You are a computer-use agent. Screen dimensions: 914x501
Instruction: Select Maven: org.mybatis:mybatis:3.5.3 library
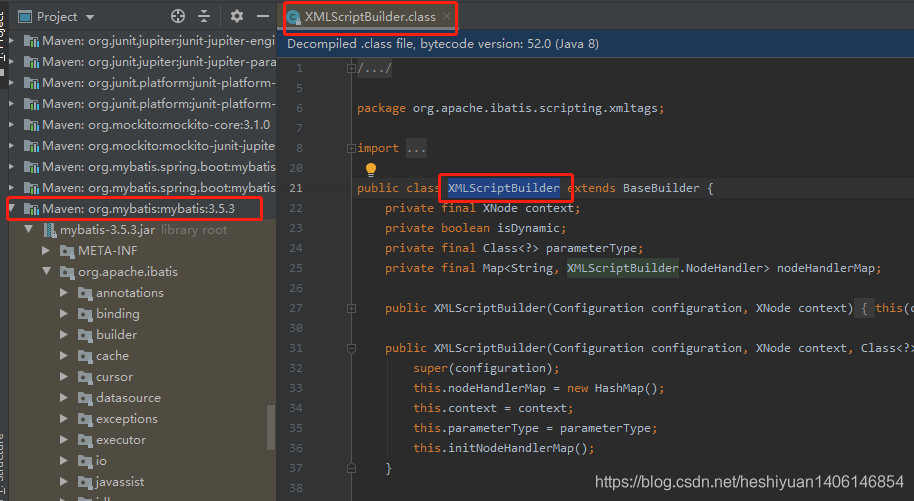pos(138,209)
